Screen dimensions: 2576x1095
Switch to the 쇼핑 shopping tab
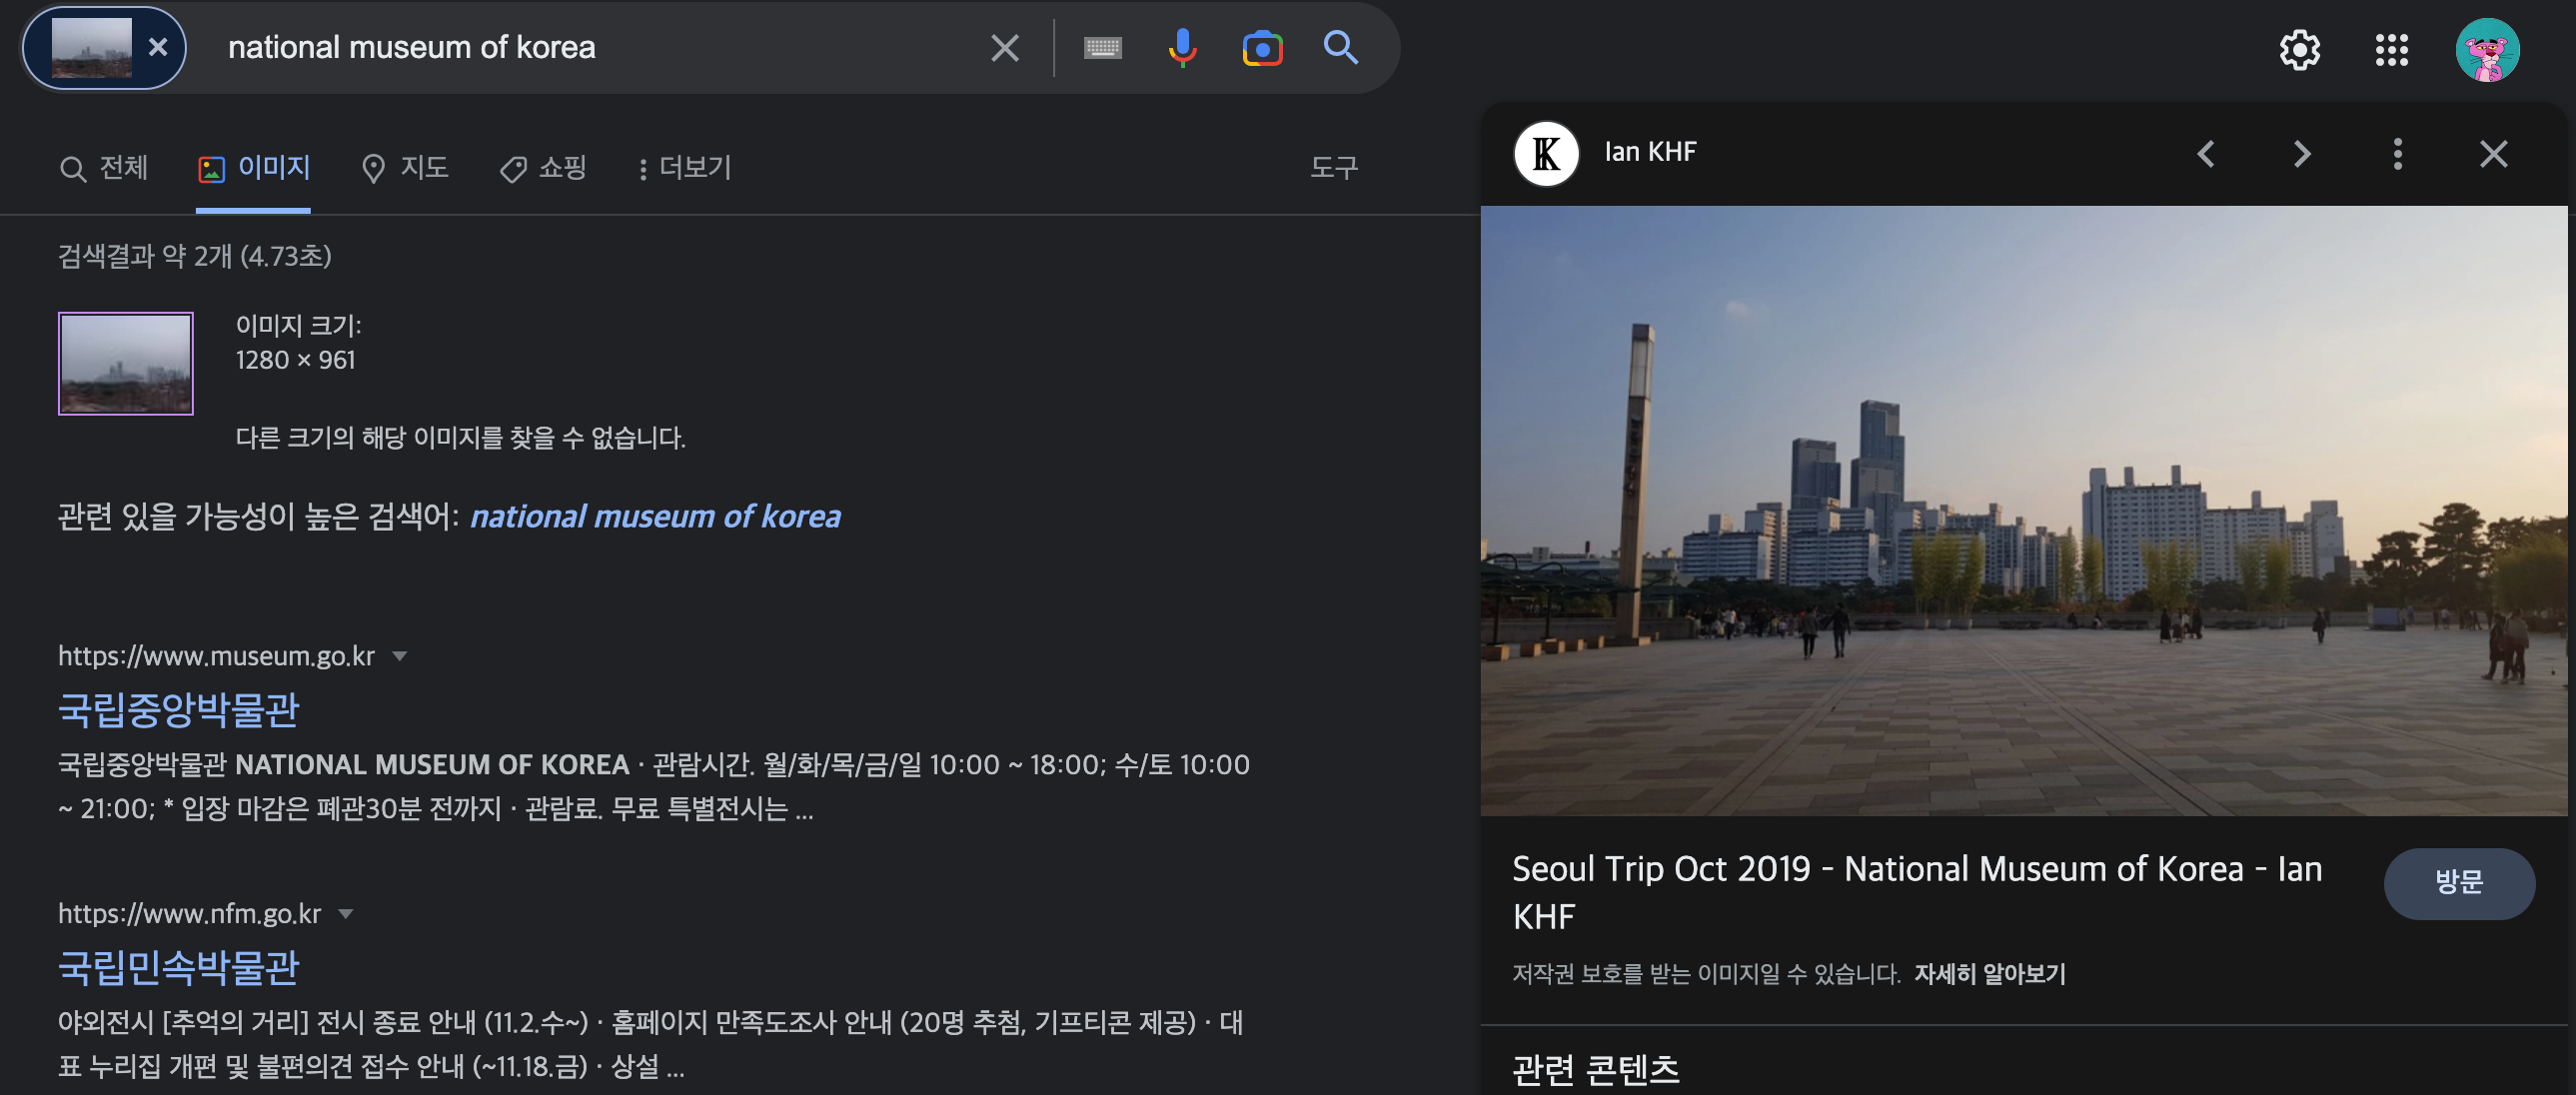point(544,168)
